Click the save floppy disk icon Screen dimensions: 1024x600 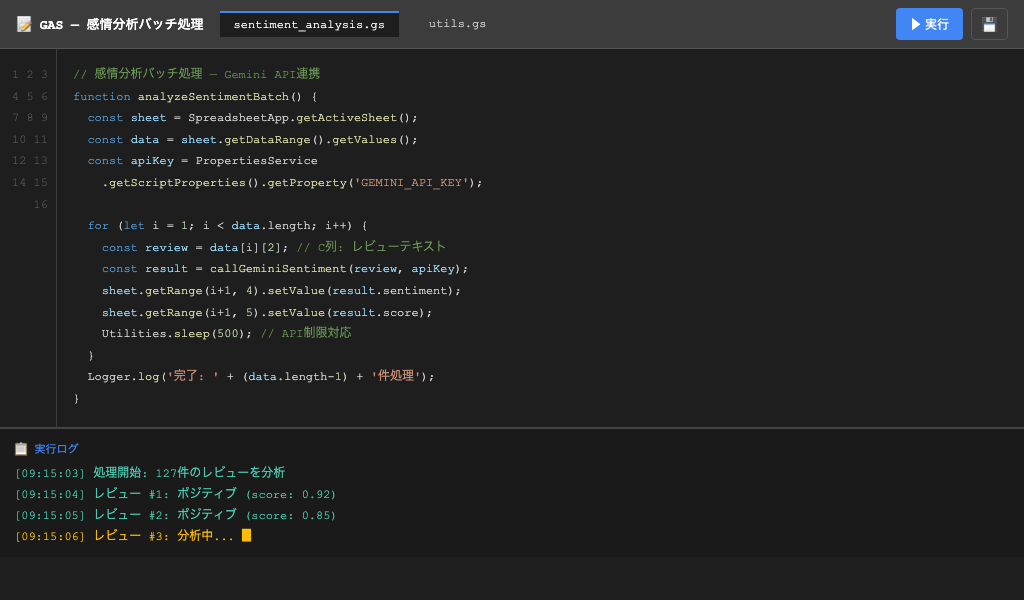coord(989,24)
